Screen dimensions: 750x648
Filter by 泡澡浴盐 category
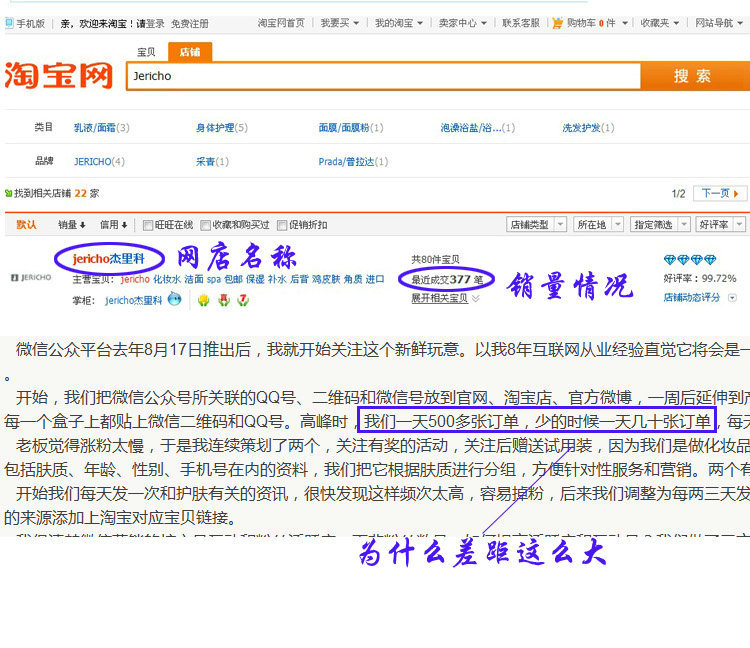478,128
